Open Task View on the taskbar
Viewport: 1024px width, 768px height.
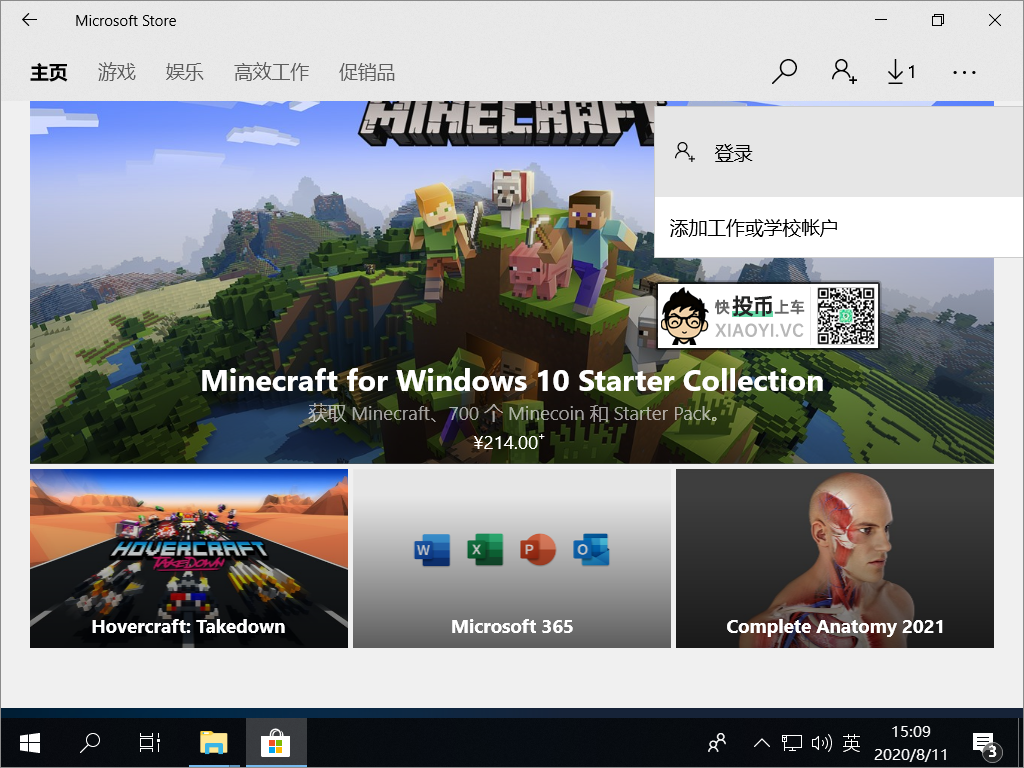(150, 743)
